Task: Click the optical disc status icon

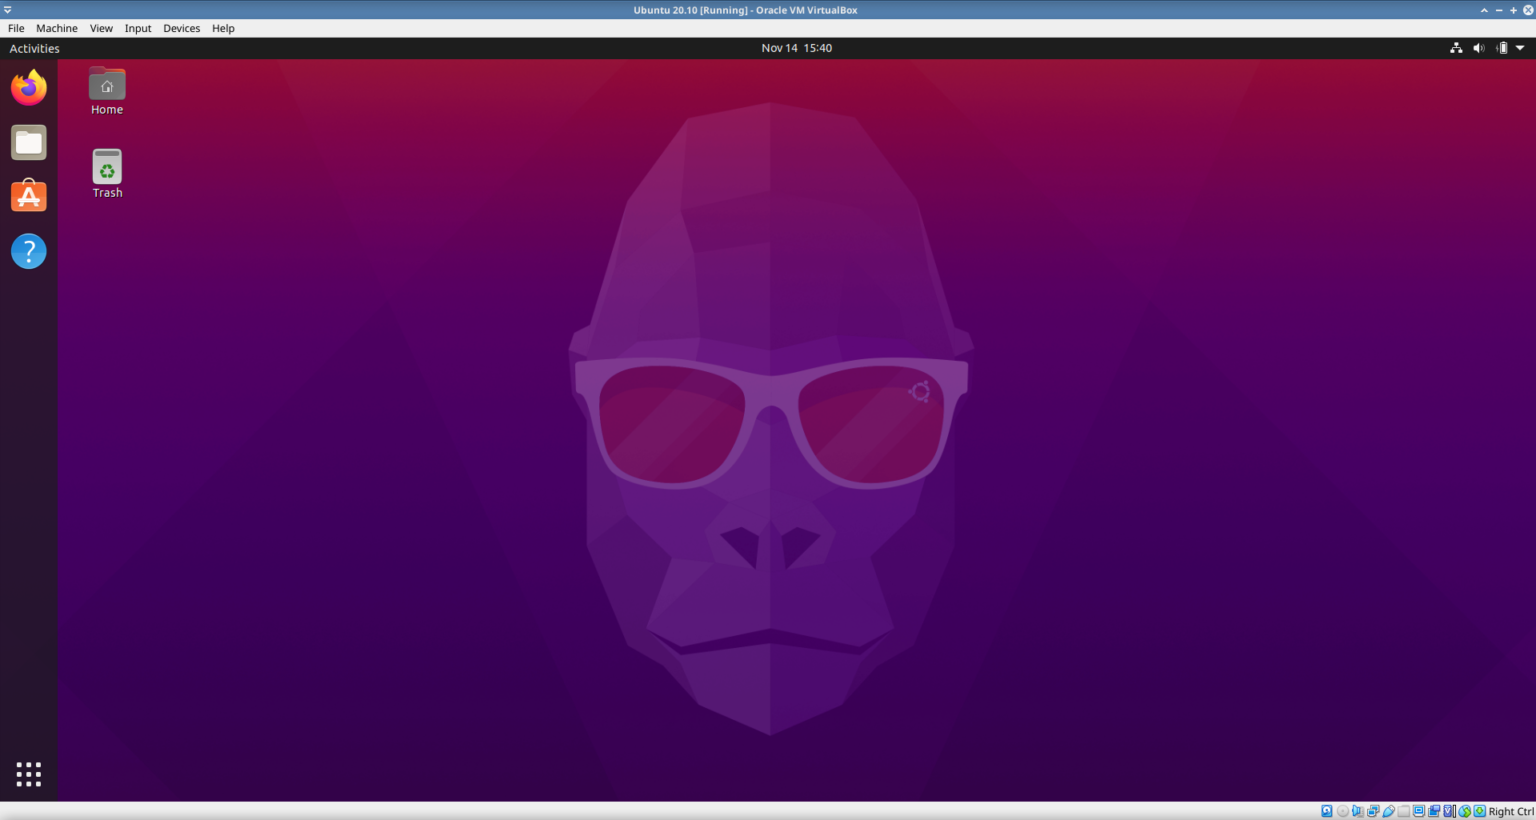Action: point(1343,811)
